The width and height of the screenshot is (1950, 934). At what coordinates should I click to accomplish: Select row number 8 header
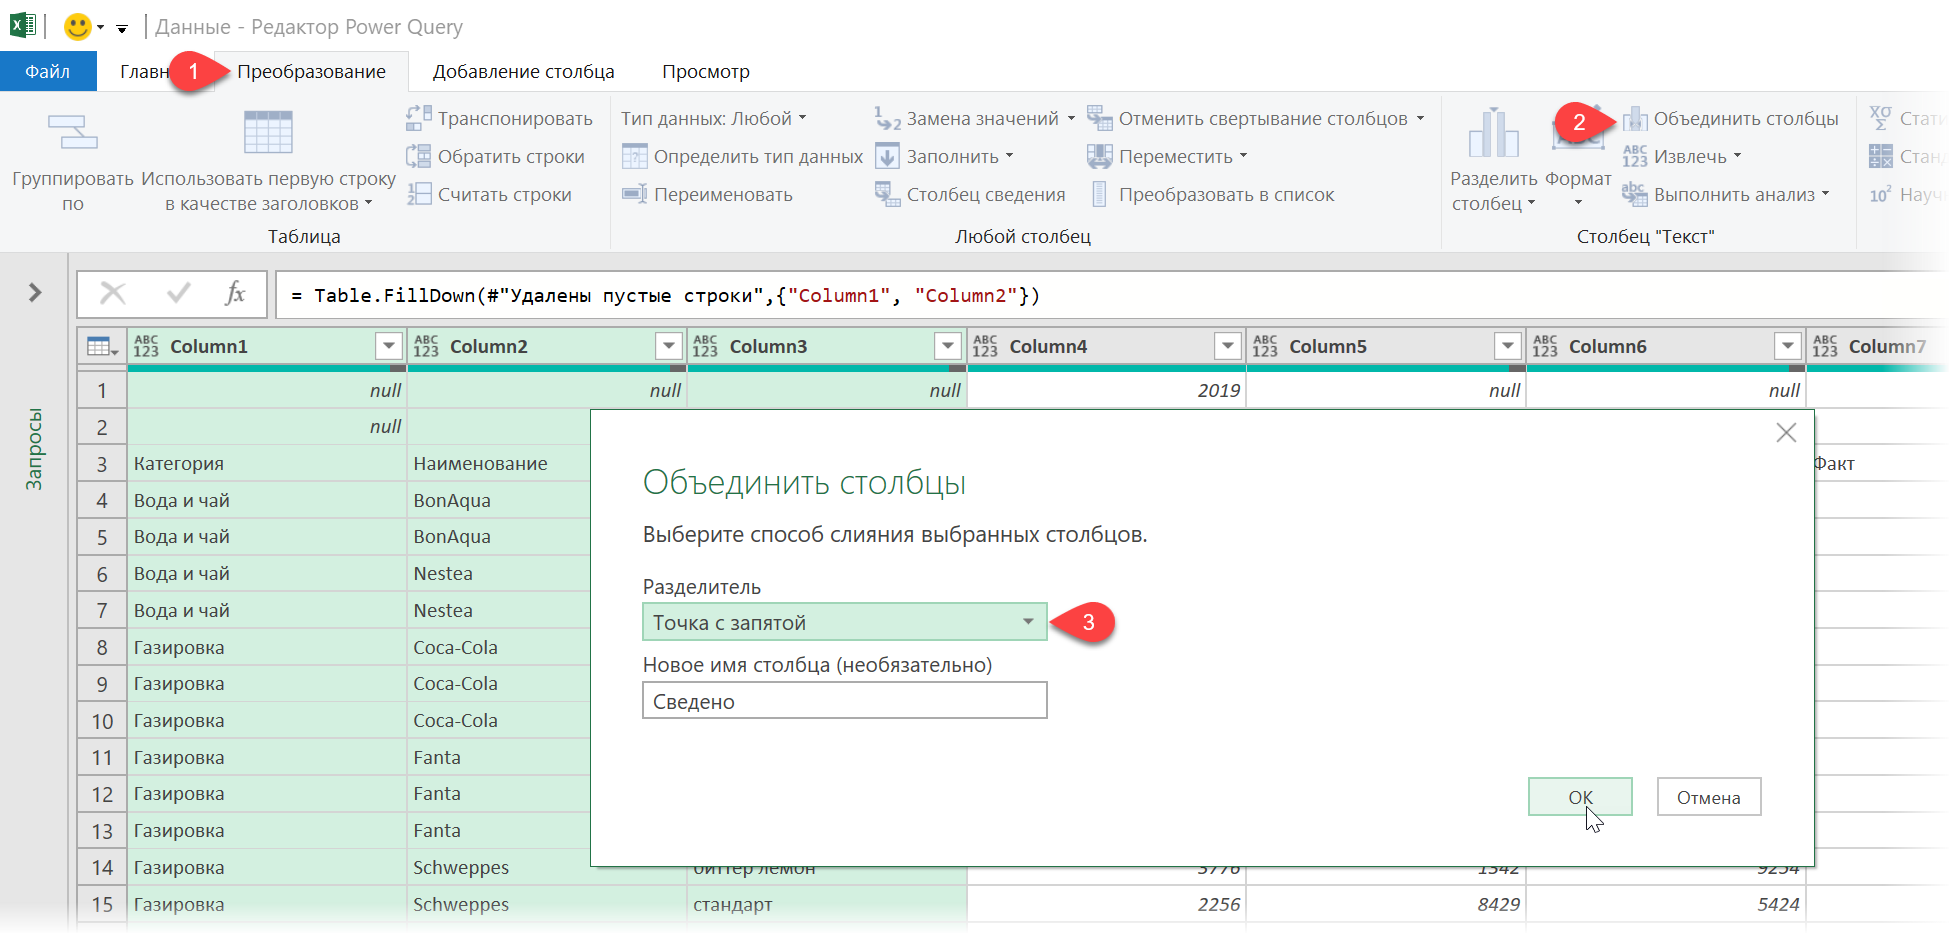102,647
